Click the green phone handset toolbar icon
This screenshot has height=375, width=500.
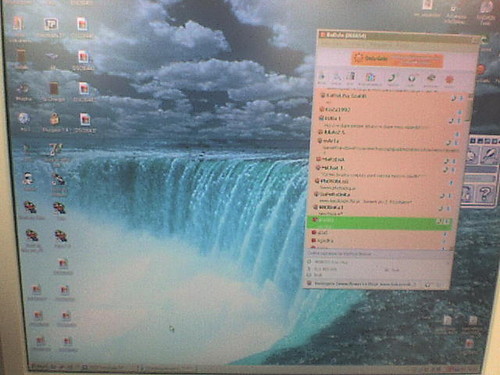coord(392,79)
